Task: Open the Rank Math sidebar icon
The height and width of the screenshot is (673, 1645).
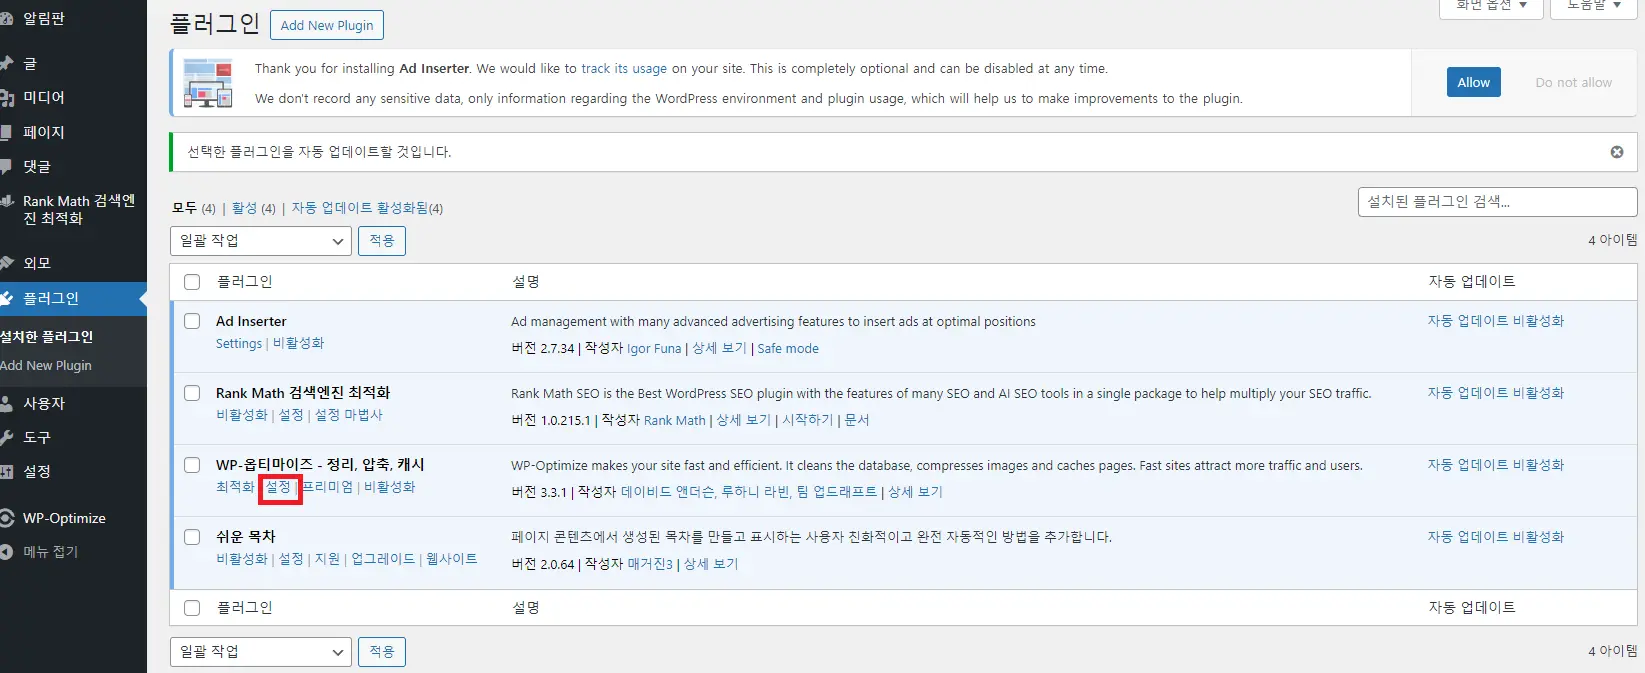Action: (x=6, y=201)
